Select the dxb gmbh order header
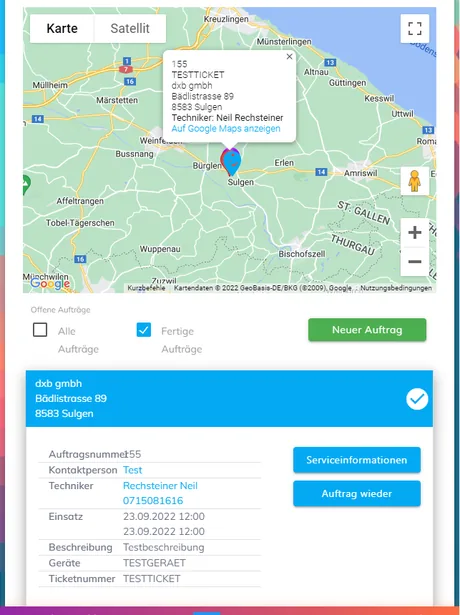 (229, 398)
